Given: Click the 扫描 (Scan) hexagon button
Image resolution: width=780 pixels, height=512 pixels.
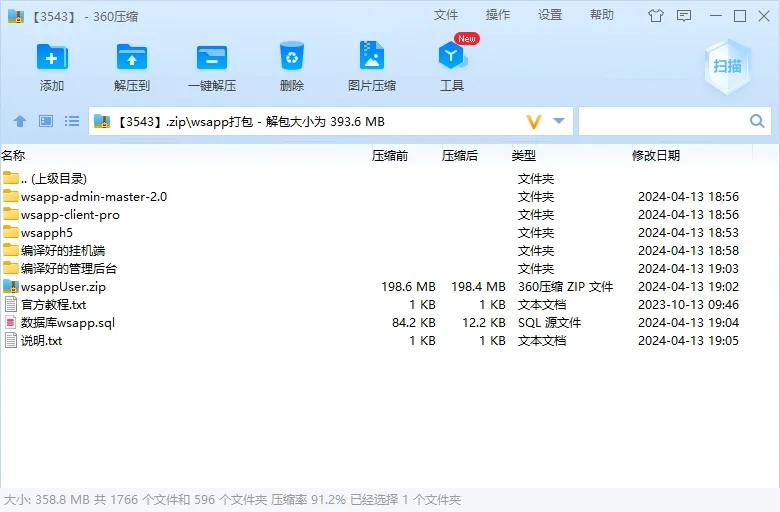Looking at the screenshot, I should coord(727,66).
